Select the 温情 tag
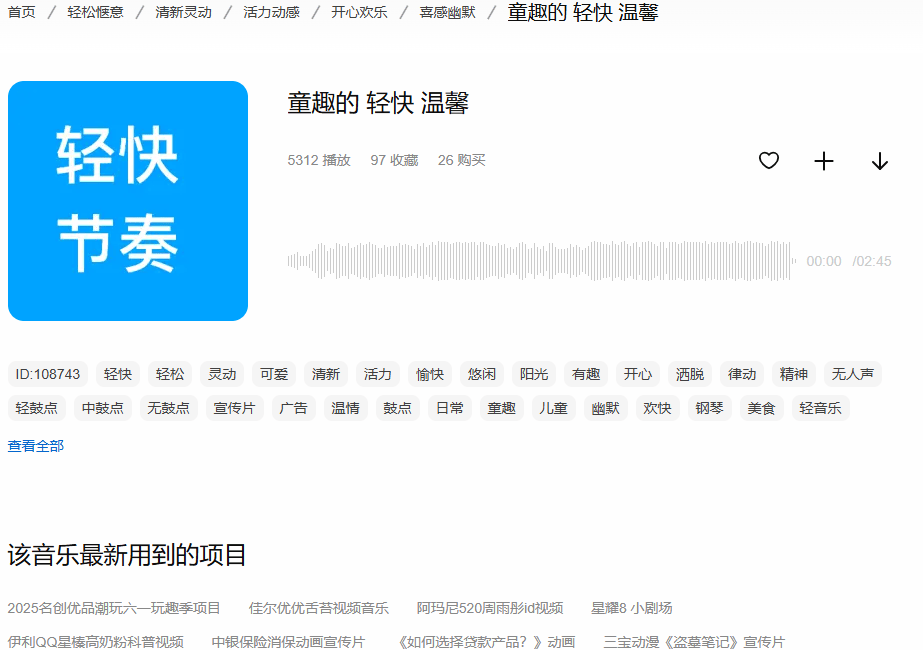This screenshot has width=923, height=650. [346, 409]
